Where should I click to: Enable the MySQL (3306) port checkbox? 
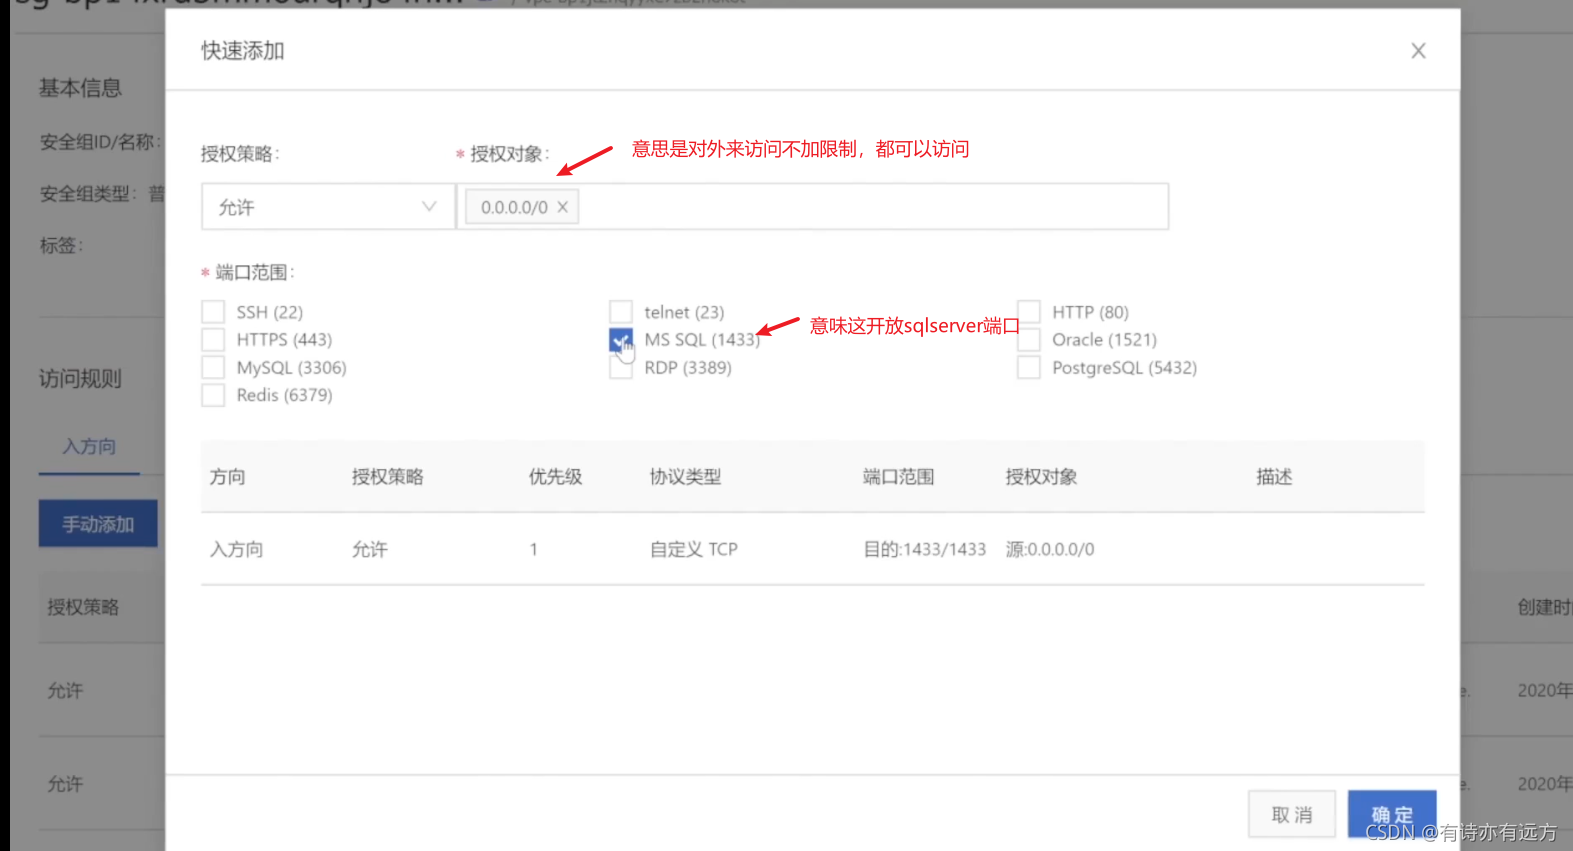pos(213,368)
